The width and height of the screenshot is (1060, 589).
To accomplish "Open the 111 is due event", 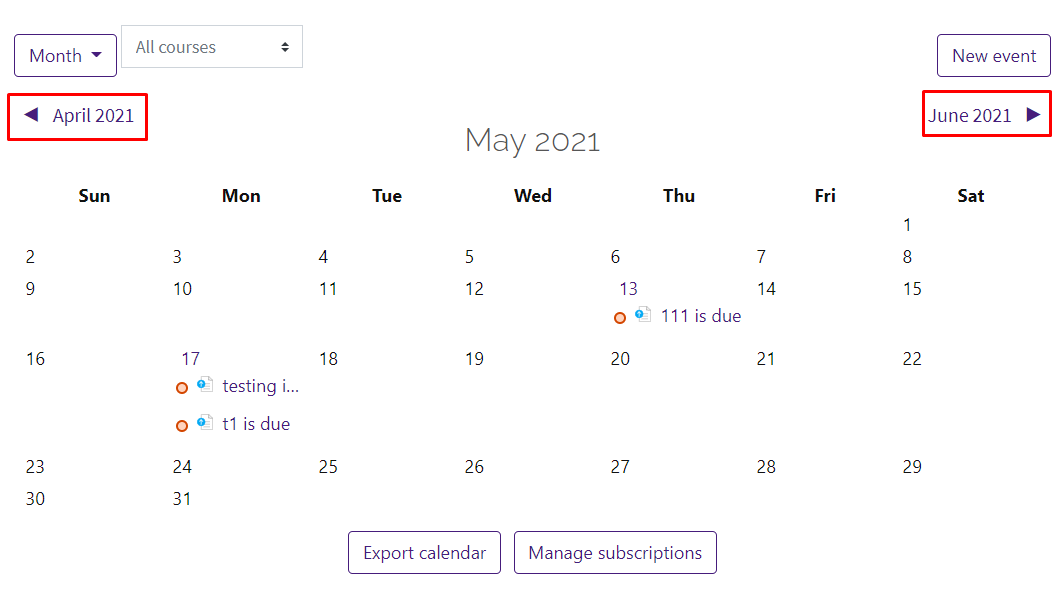I will 701,316.
